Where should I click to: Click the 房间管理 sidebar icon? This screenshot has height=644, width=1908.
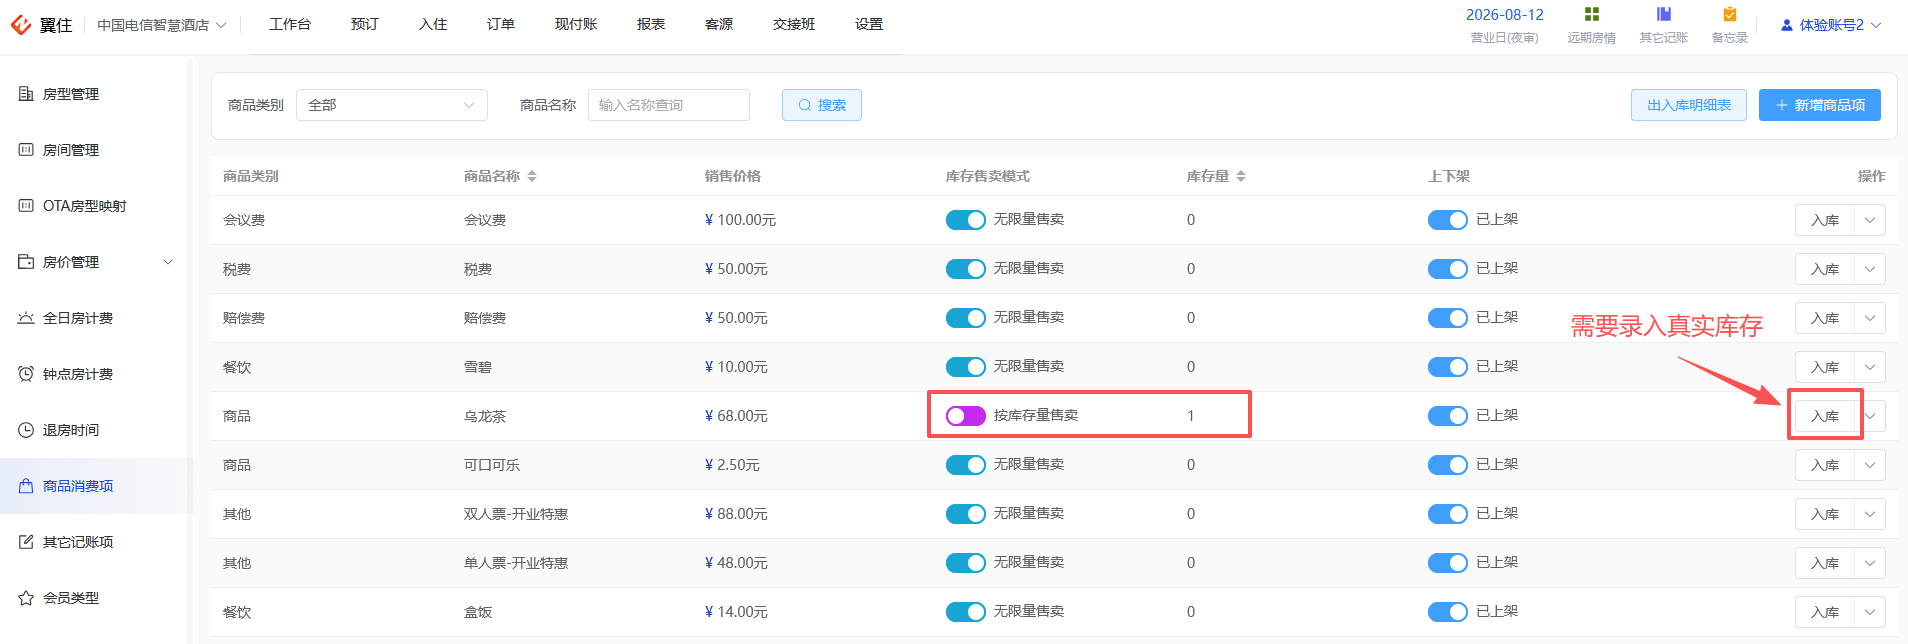pos(26,150)
